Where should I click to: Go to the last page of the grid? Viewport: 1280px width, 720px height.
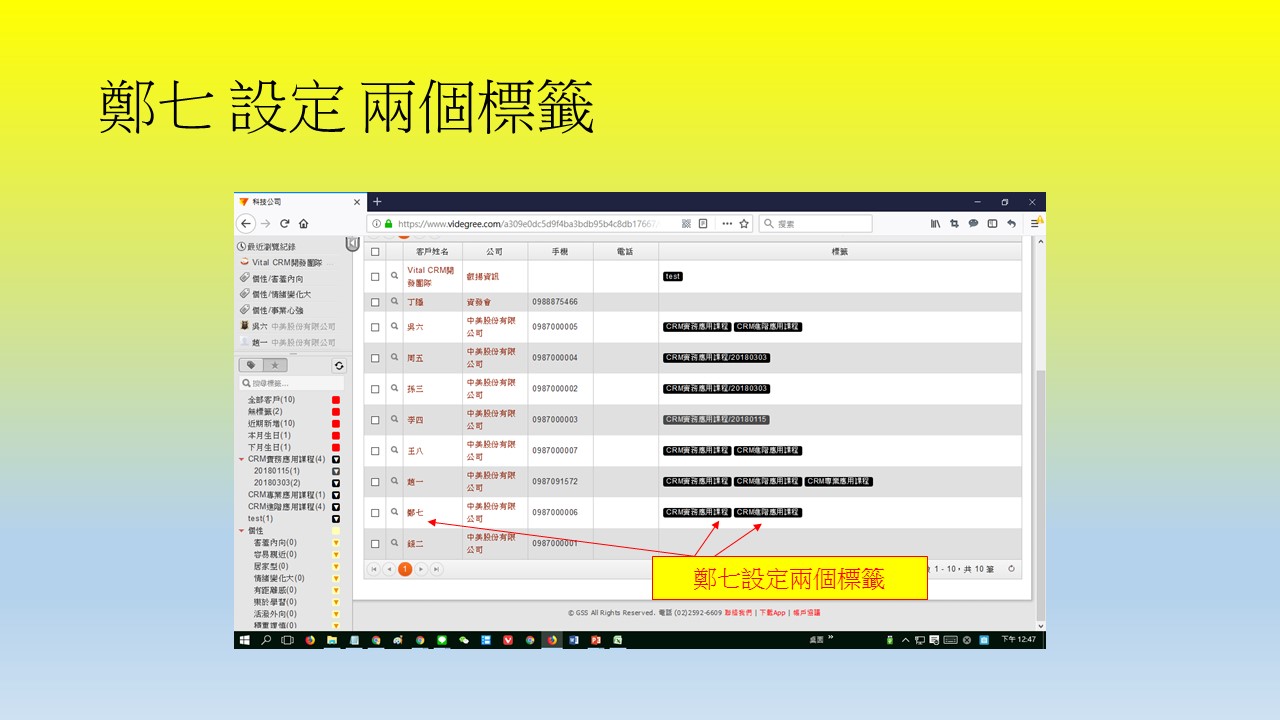[437, 569]
